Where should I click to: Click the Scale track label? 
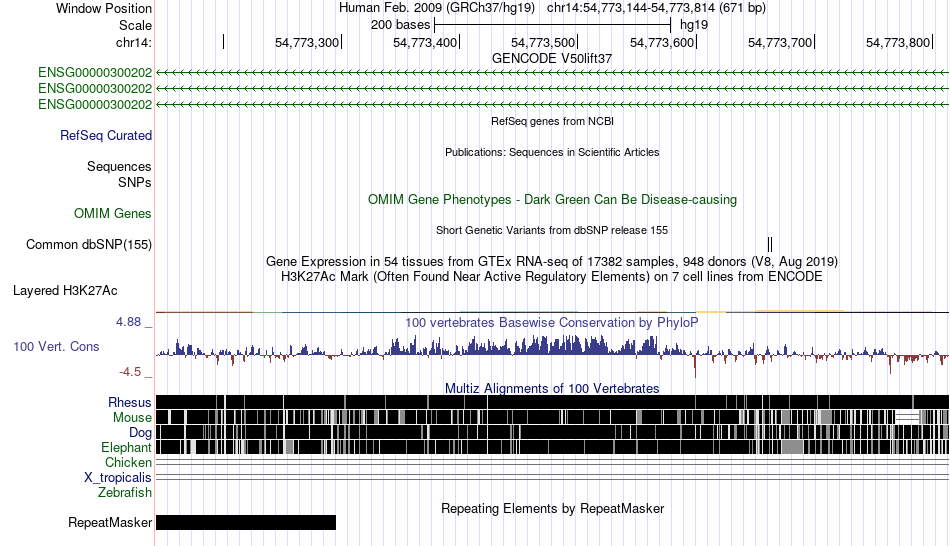135,25
